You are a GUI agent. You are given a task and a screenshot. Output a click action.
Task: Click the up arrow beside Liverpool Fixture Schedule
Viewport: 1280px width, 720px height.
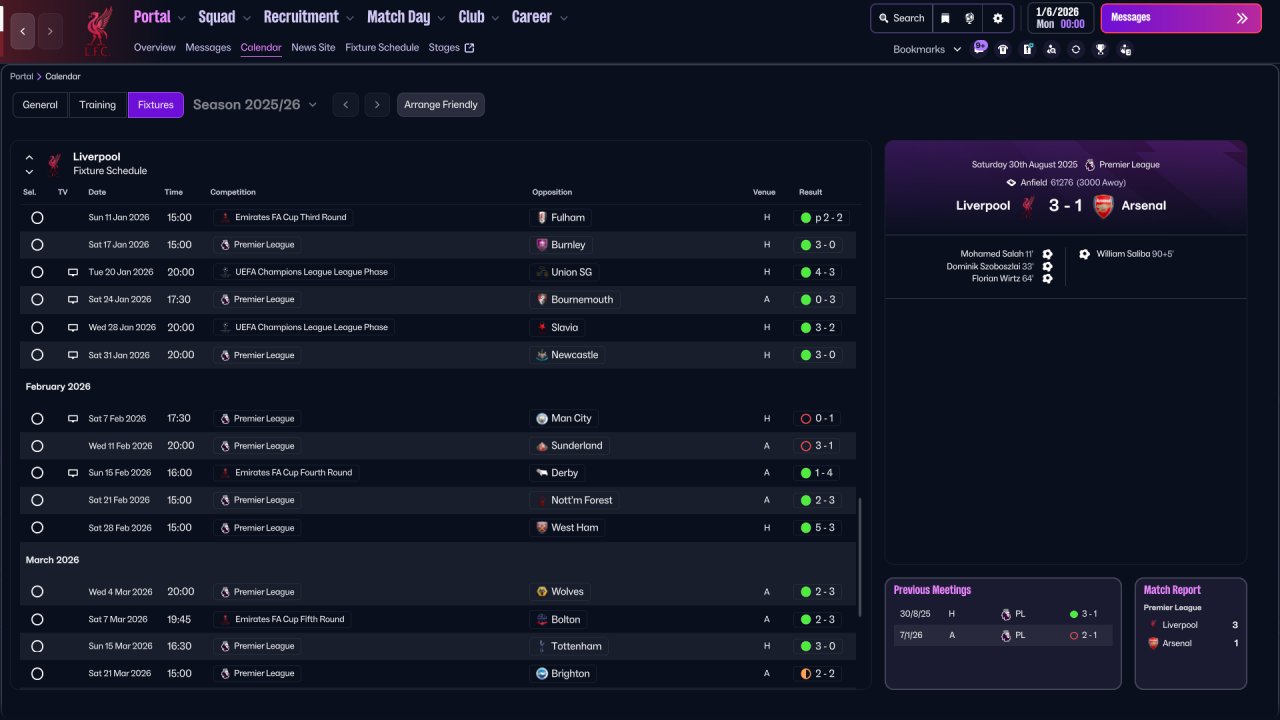pos(29,158)
